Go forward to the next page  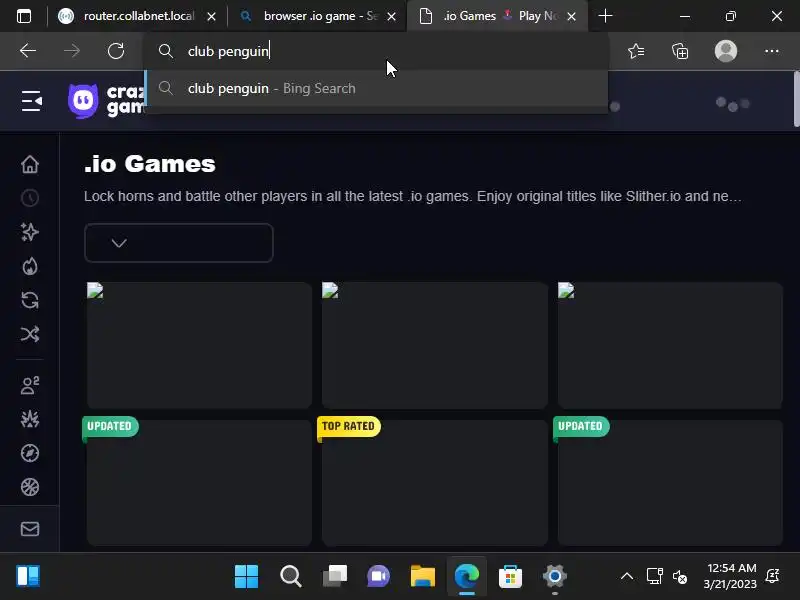(72, 51)
